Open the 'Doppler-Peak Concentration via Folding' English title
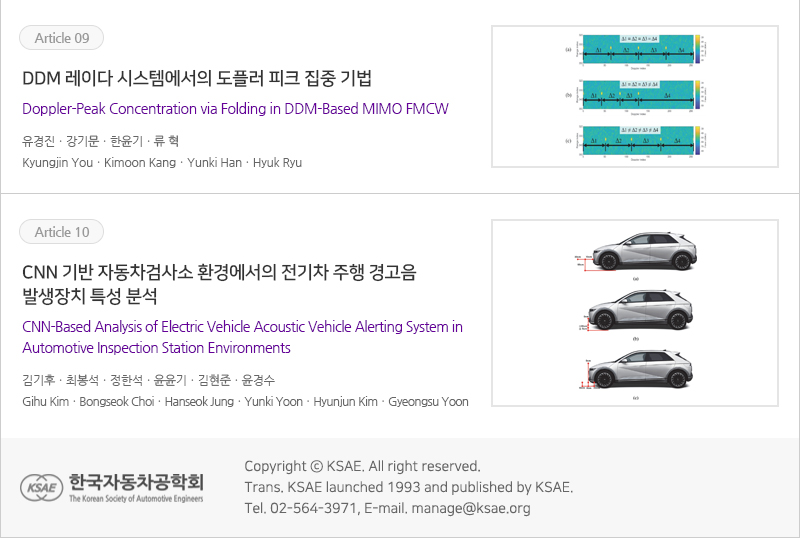The width and height of the screenshot is (800, 538). (x=235, y=108)
